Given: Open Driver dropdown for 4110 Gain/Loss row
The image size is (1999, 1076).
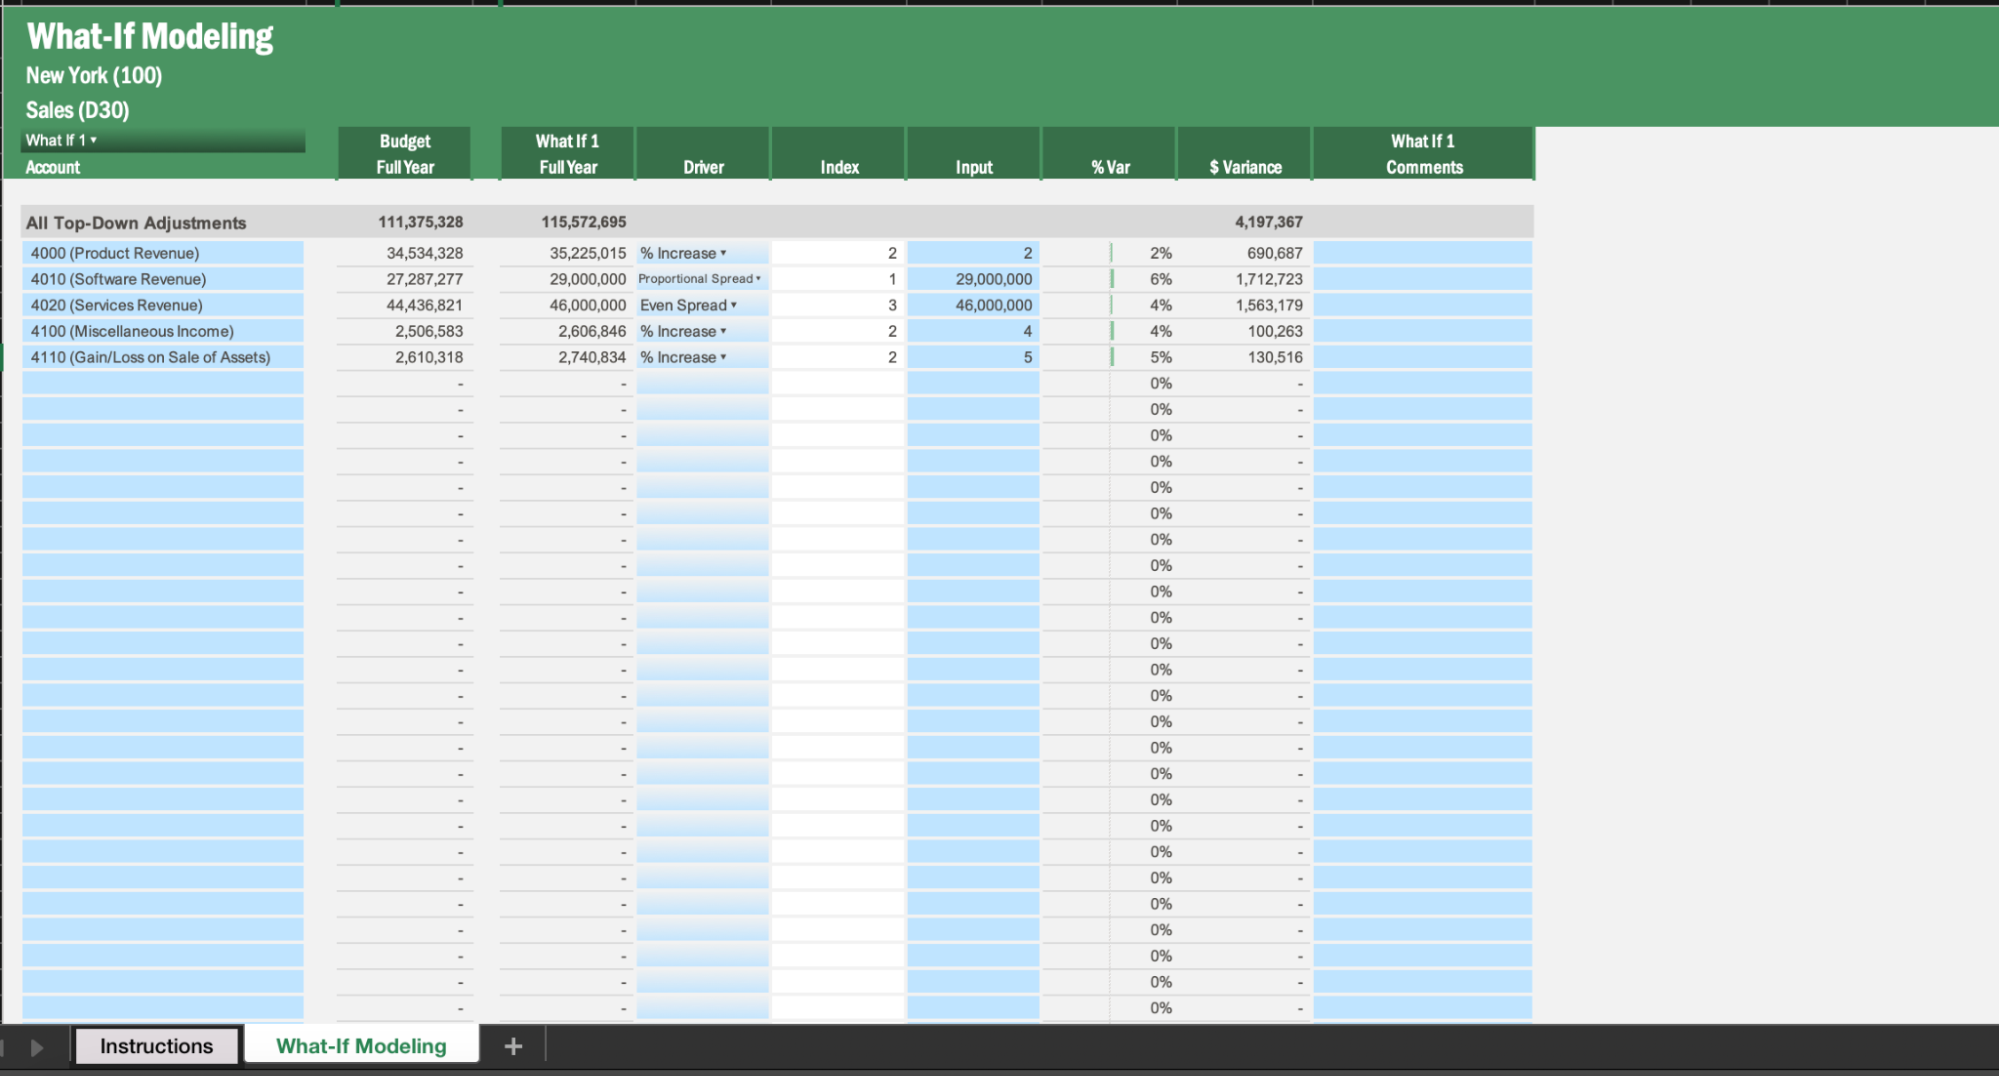Looking at the screenshot, I should (x=723, y=357).
